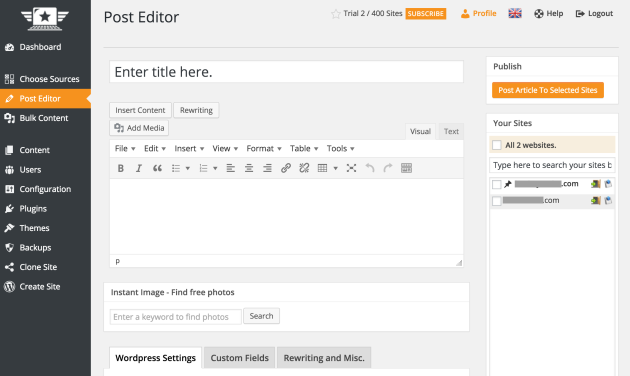
Task: Toggle fullscreen editor mode
Action: pyautogui.click(x=351, y=168)
